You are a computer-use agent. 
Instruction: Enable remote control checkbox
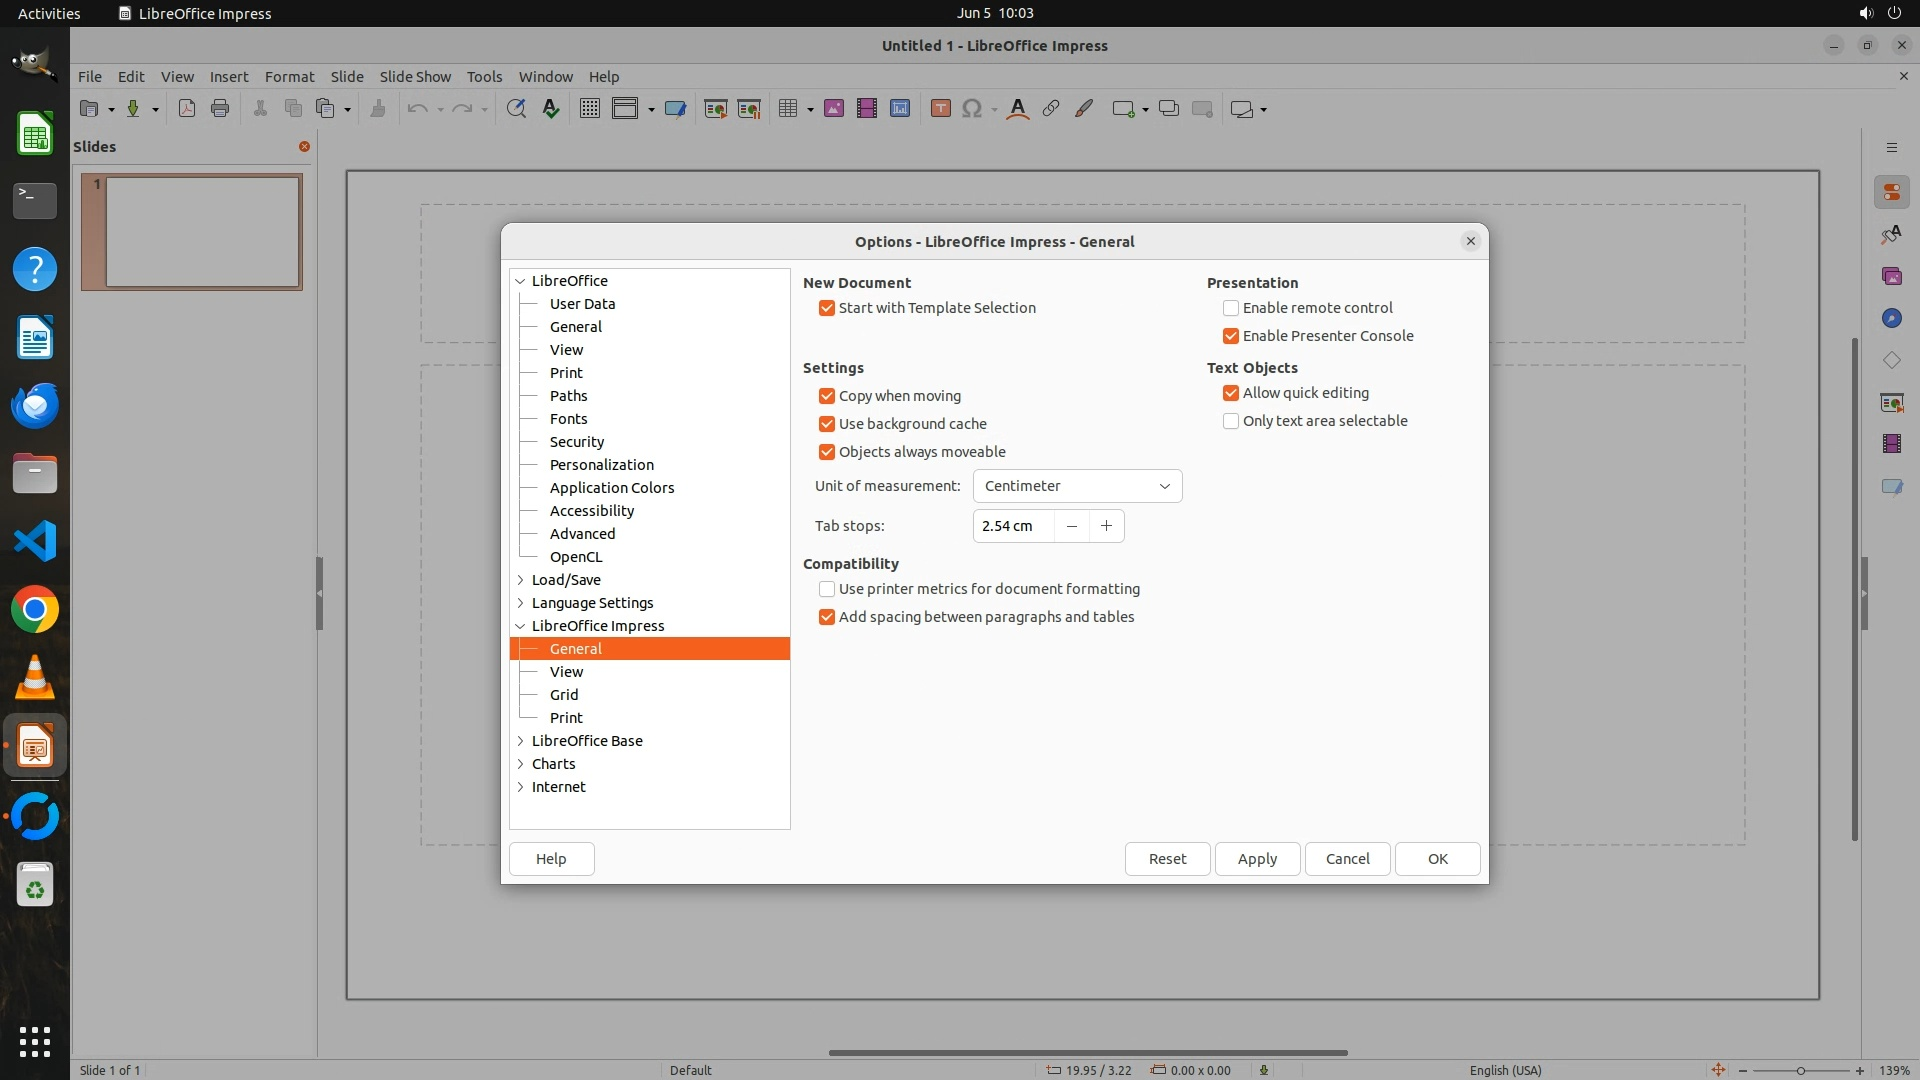coord(1231,308)
